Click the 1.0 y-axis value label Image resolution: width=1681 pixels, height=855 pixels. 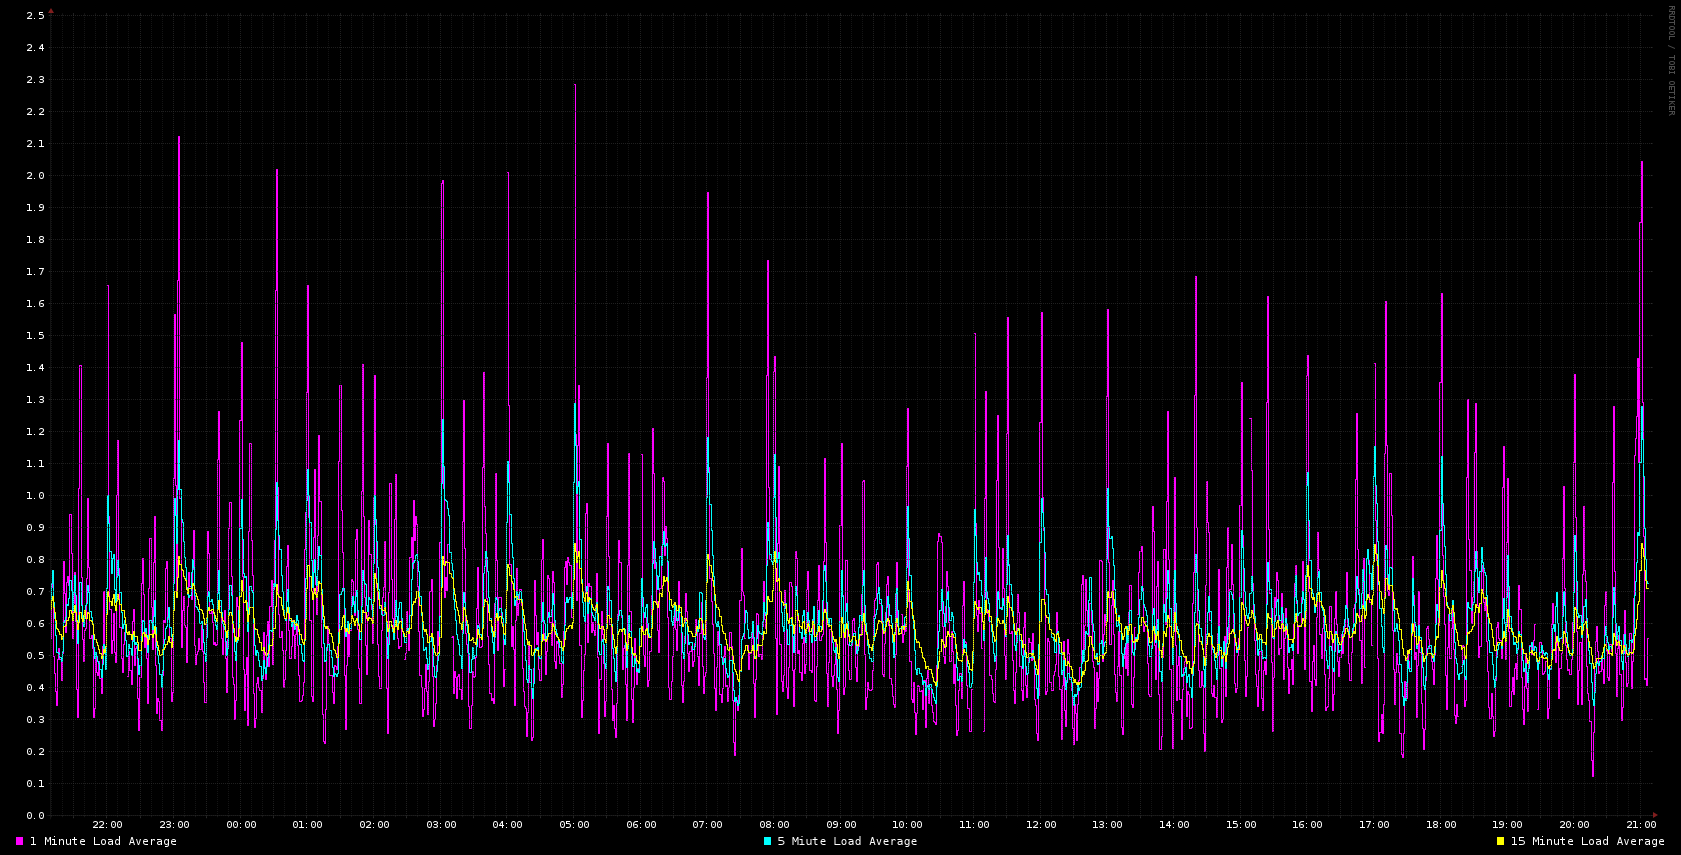[x=35, y=496]
